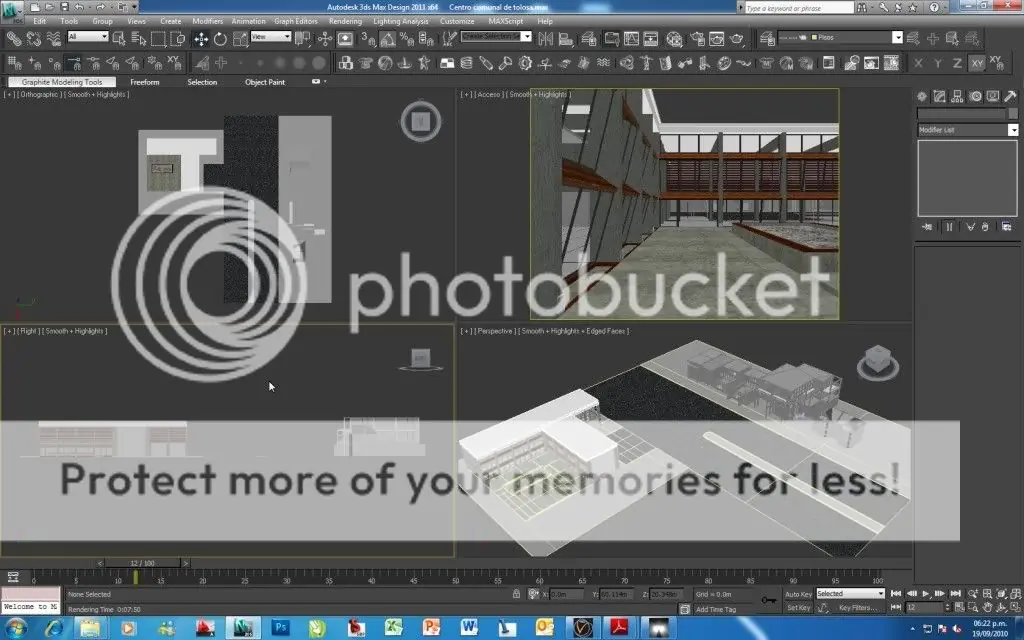Click the next frame arrow beside time slider

pos(185,563)
